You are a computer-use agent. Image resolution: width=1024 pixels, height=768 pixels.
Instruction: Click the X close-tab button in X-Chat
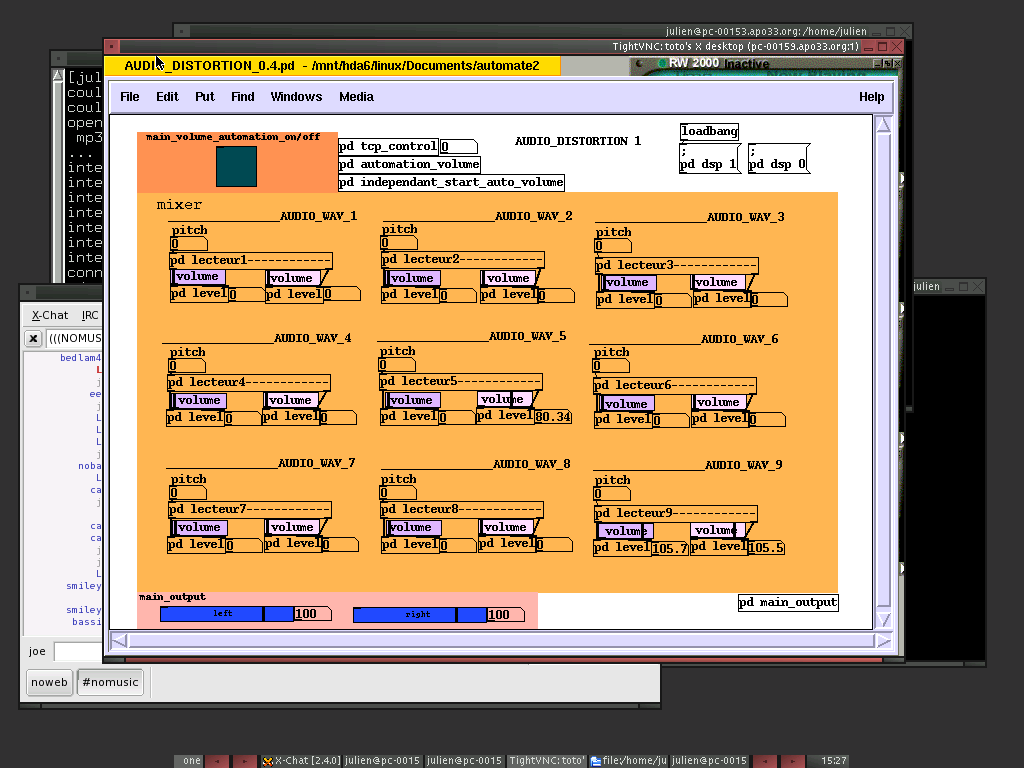coord(33,338)
